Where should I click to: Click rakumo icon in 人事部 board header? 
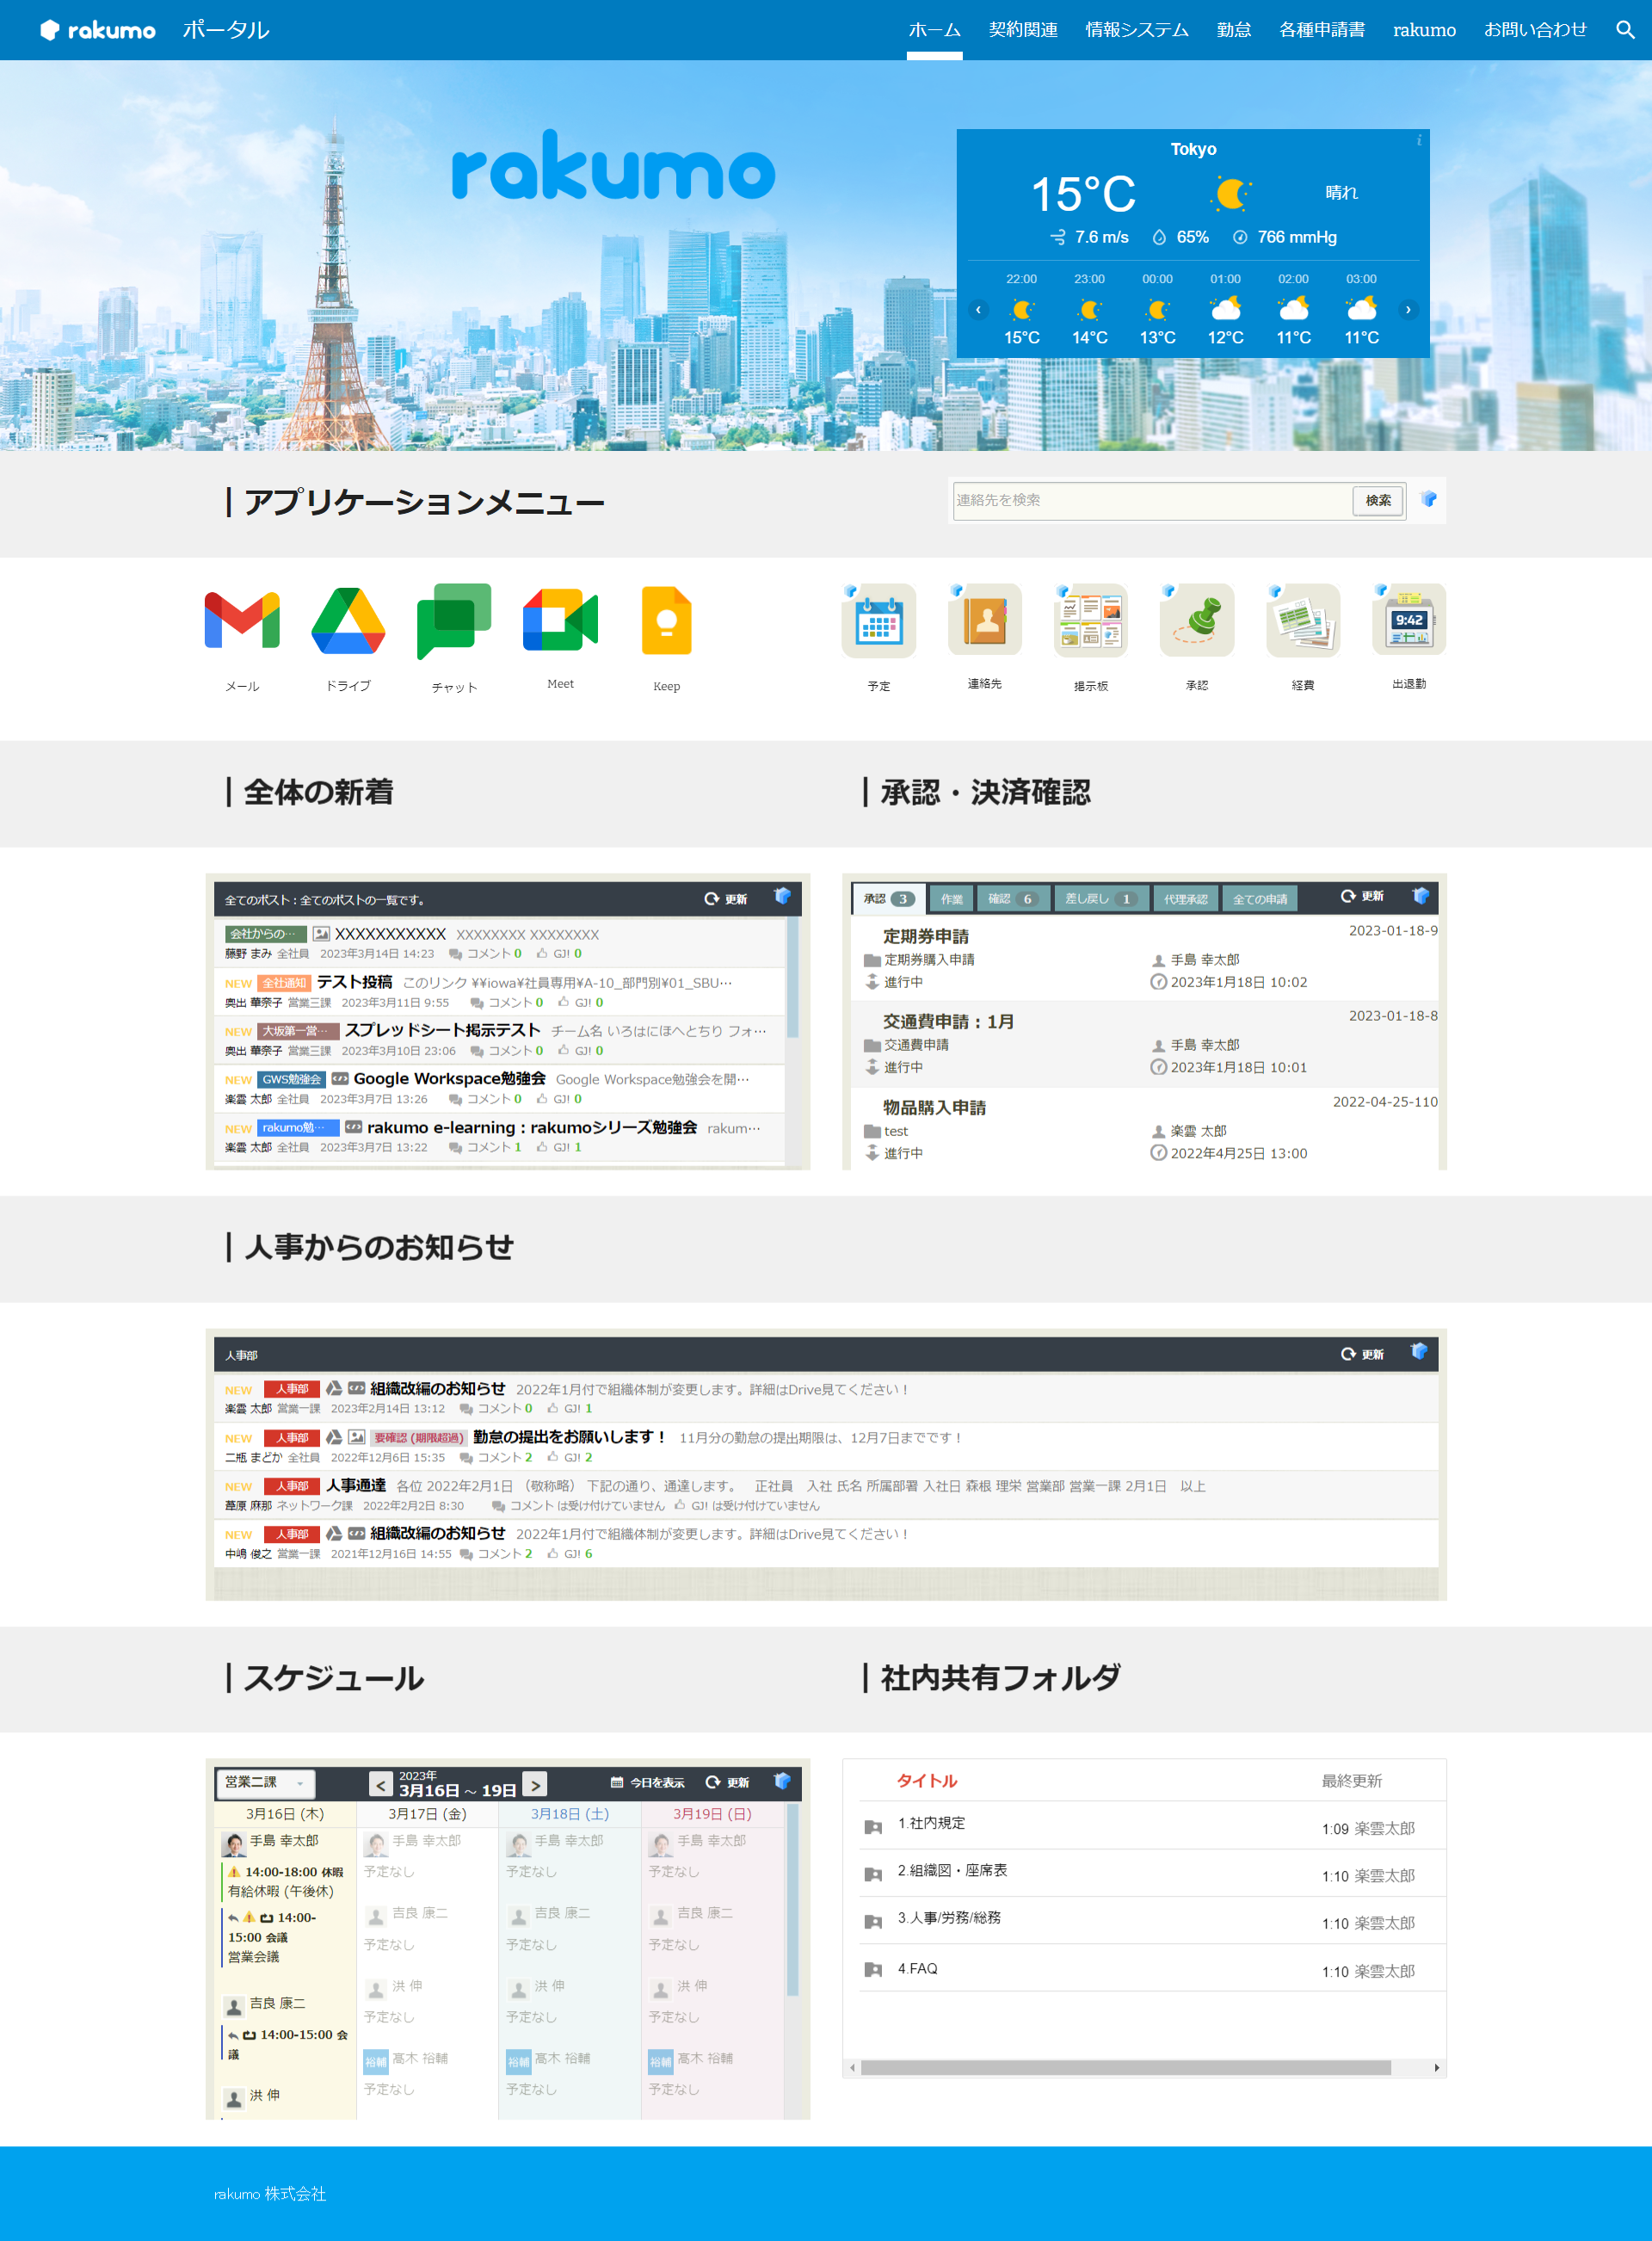1419,1352
